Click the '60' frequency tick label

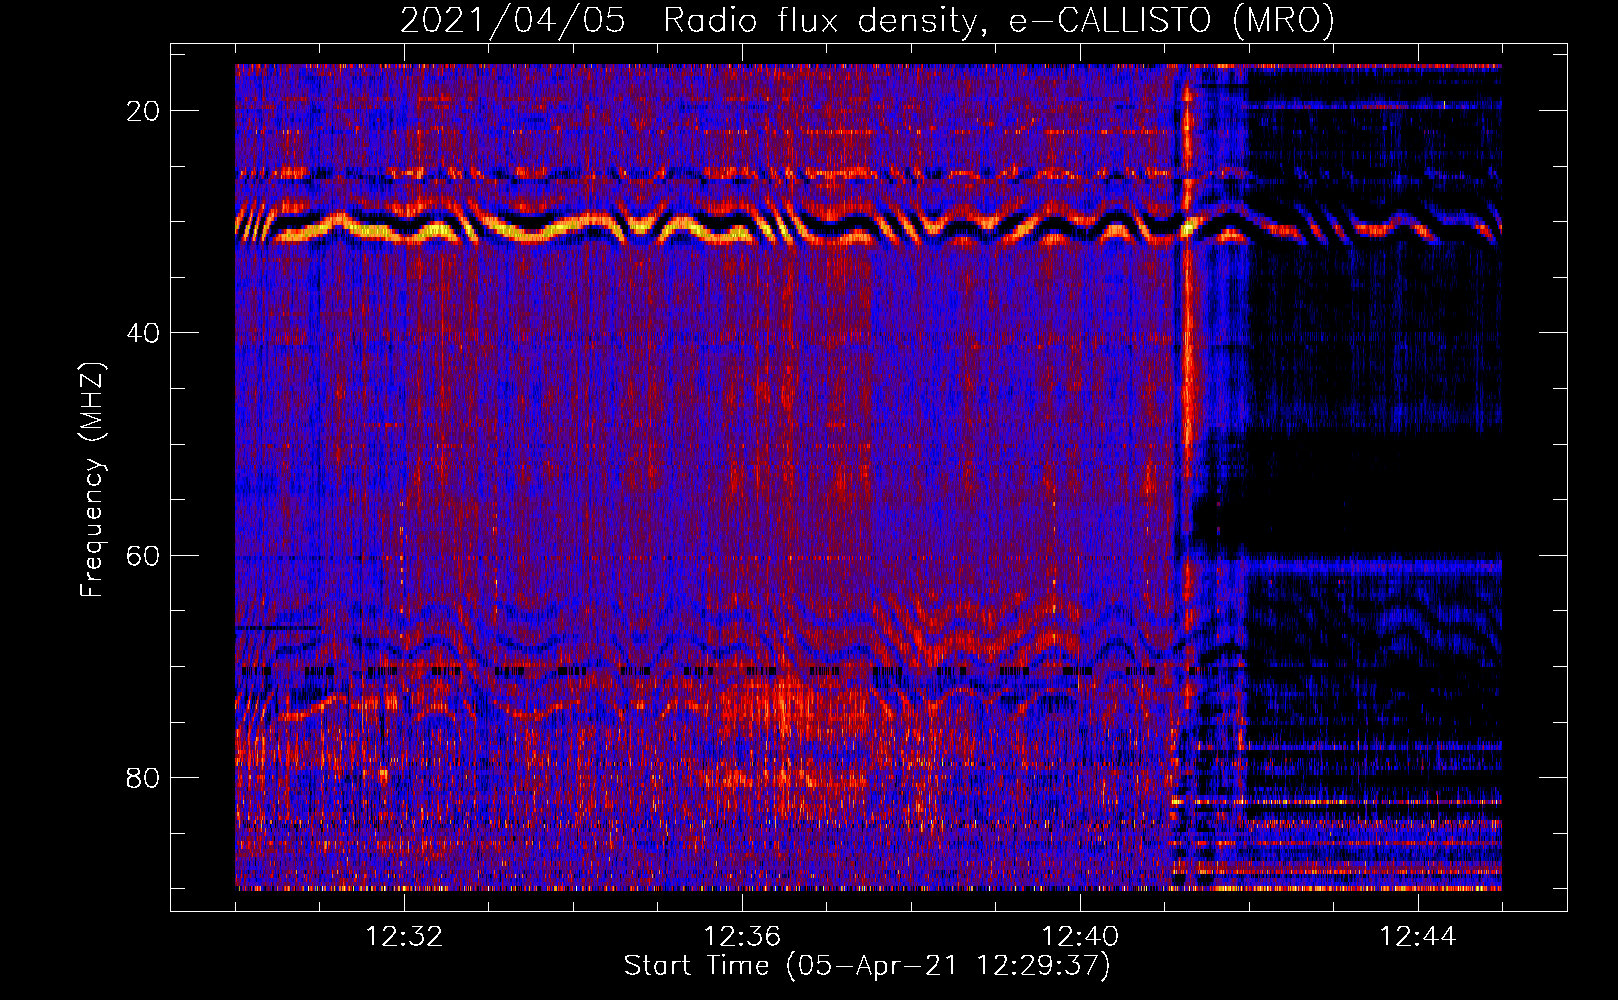143,555
